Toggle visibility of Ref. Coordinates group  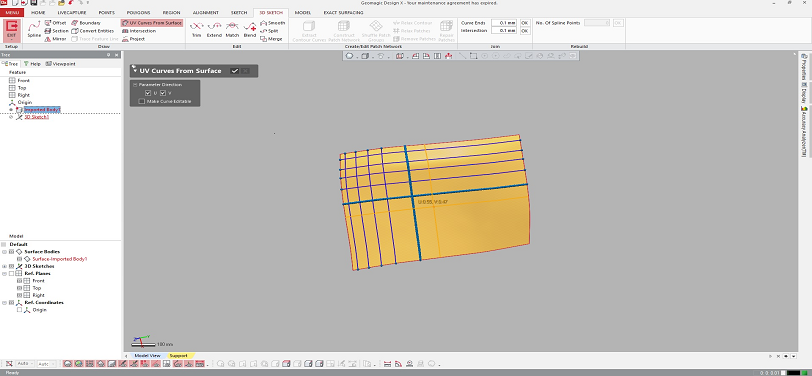[x=11, y=302]
